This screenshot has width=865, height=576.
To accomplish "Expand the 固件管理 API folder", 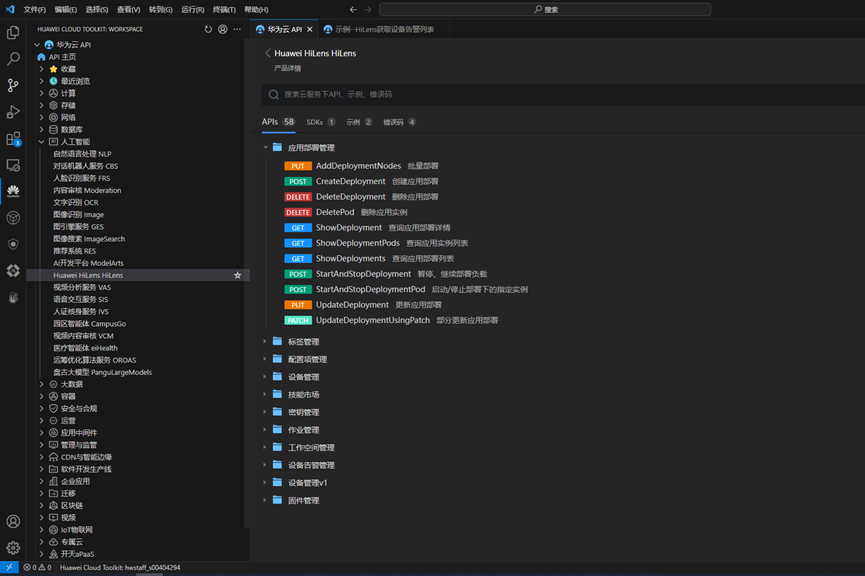I will coord(265,500).
